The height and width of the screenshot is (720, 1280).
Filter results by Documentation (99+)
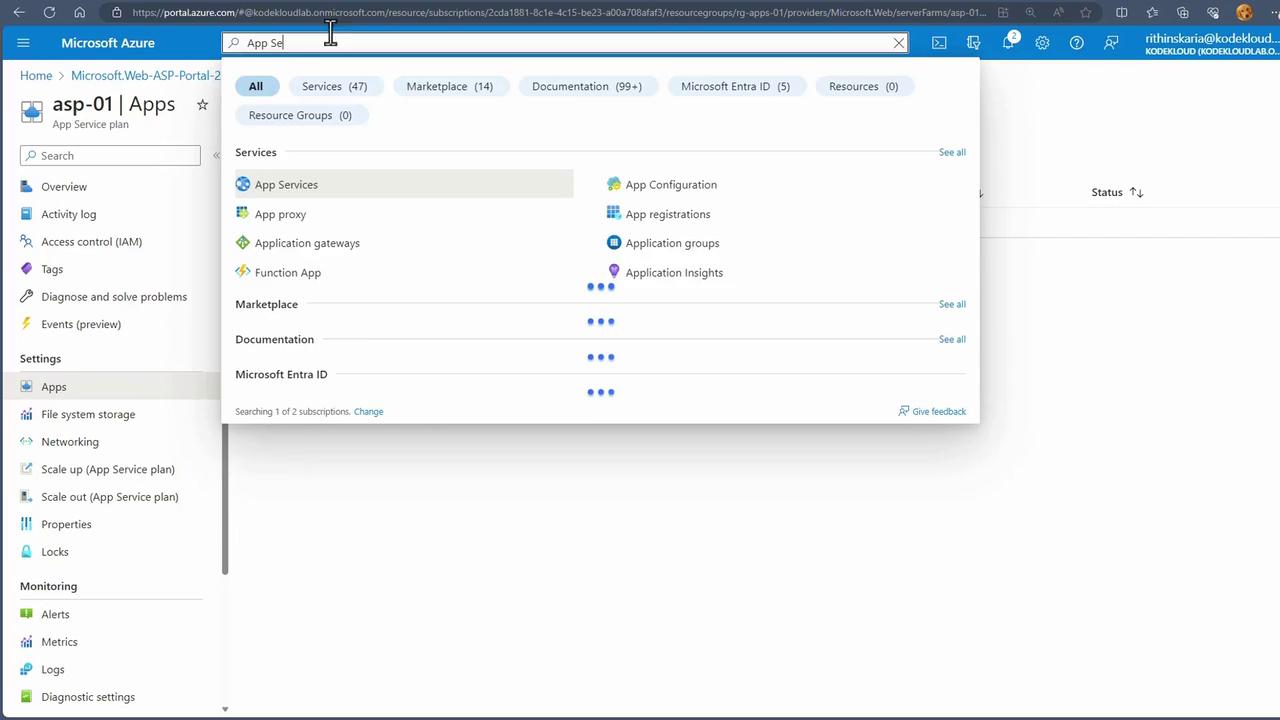[586, 86]
